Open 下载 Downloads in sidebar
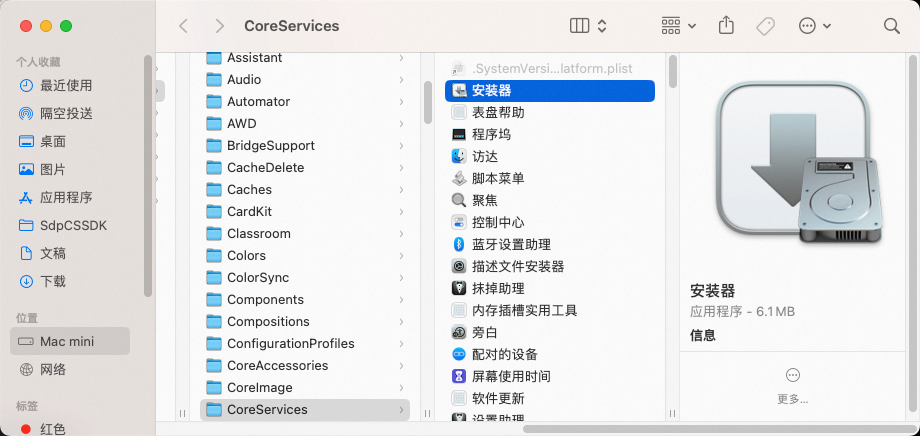This screenshot has width=920, height=436. pyautogui.click(x=53, y=281)
